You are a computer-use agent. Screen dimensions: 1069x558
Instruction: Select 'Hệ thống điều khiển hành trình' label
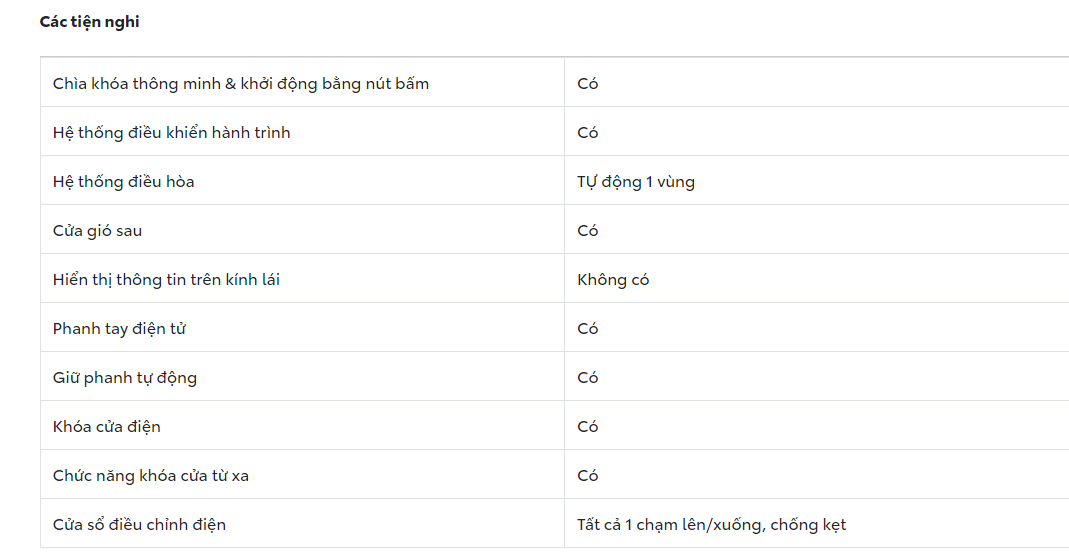[x=172, y=133]
